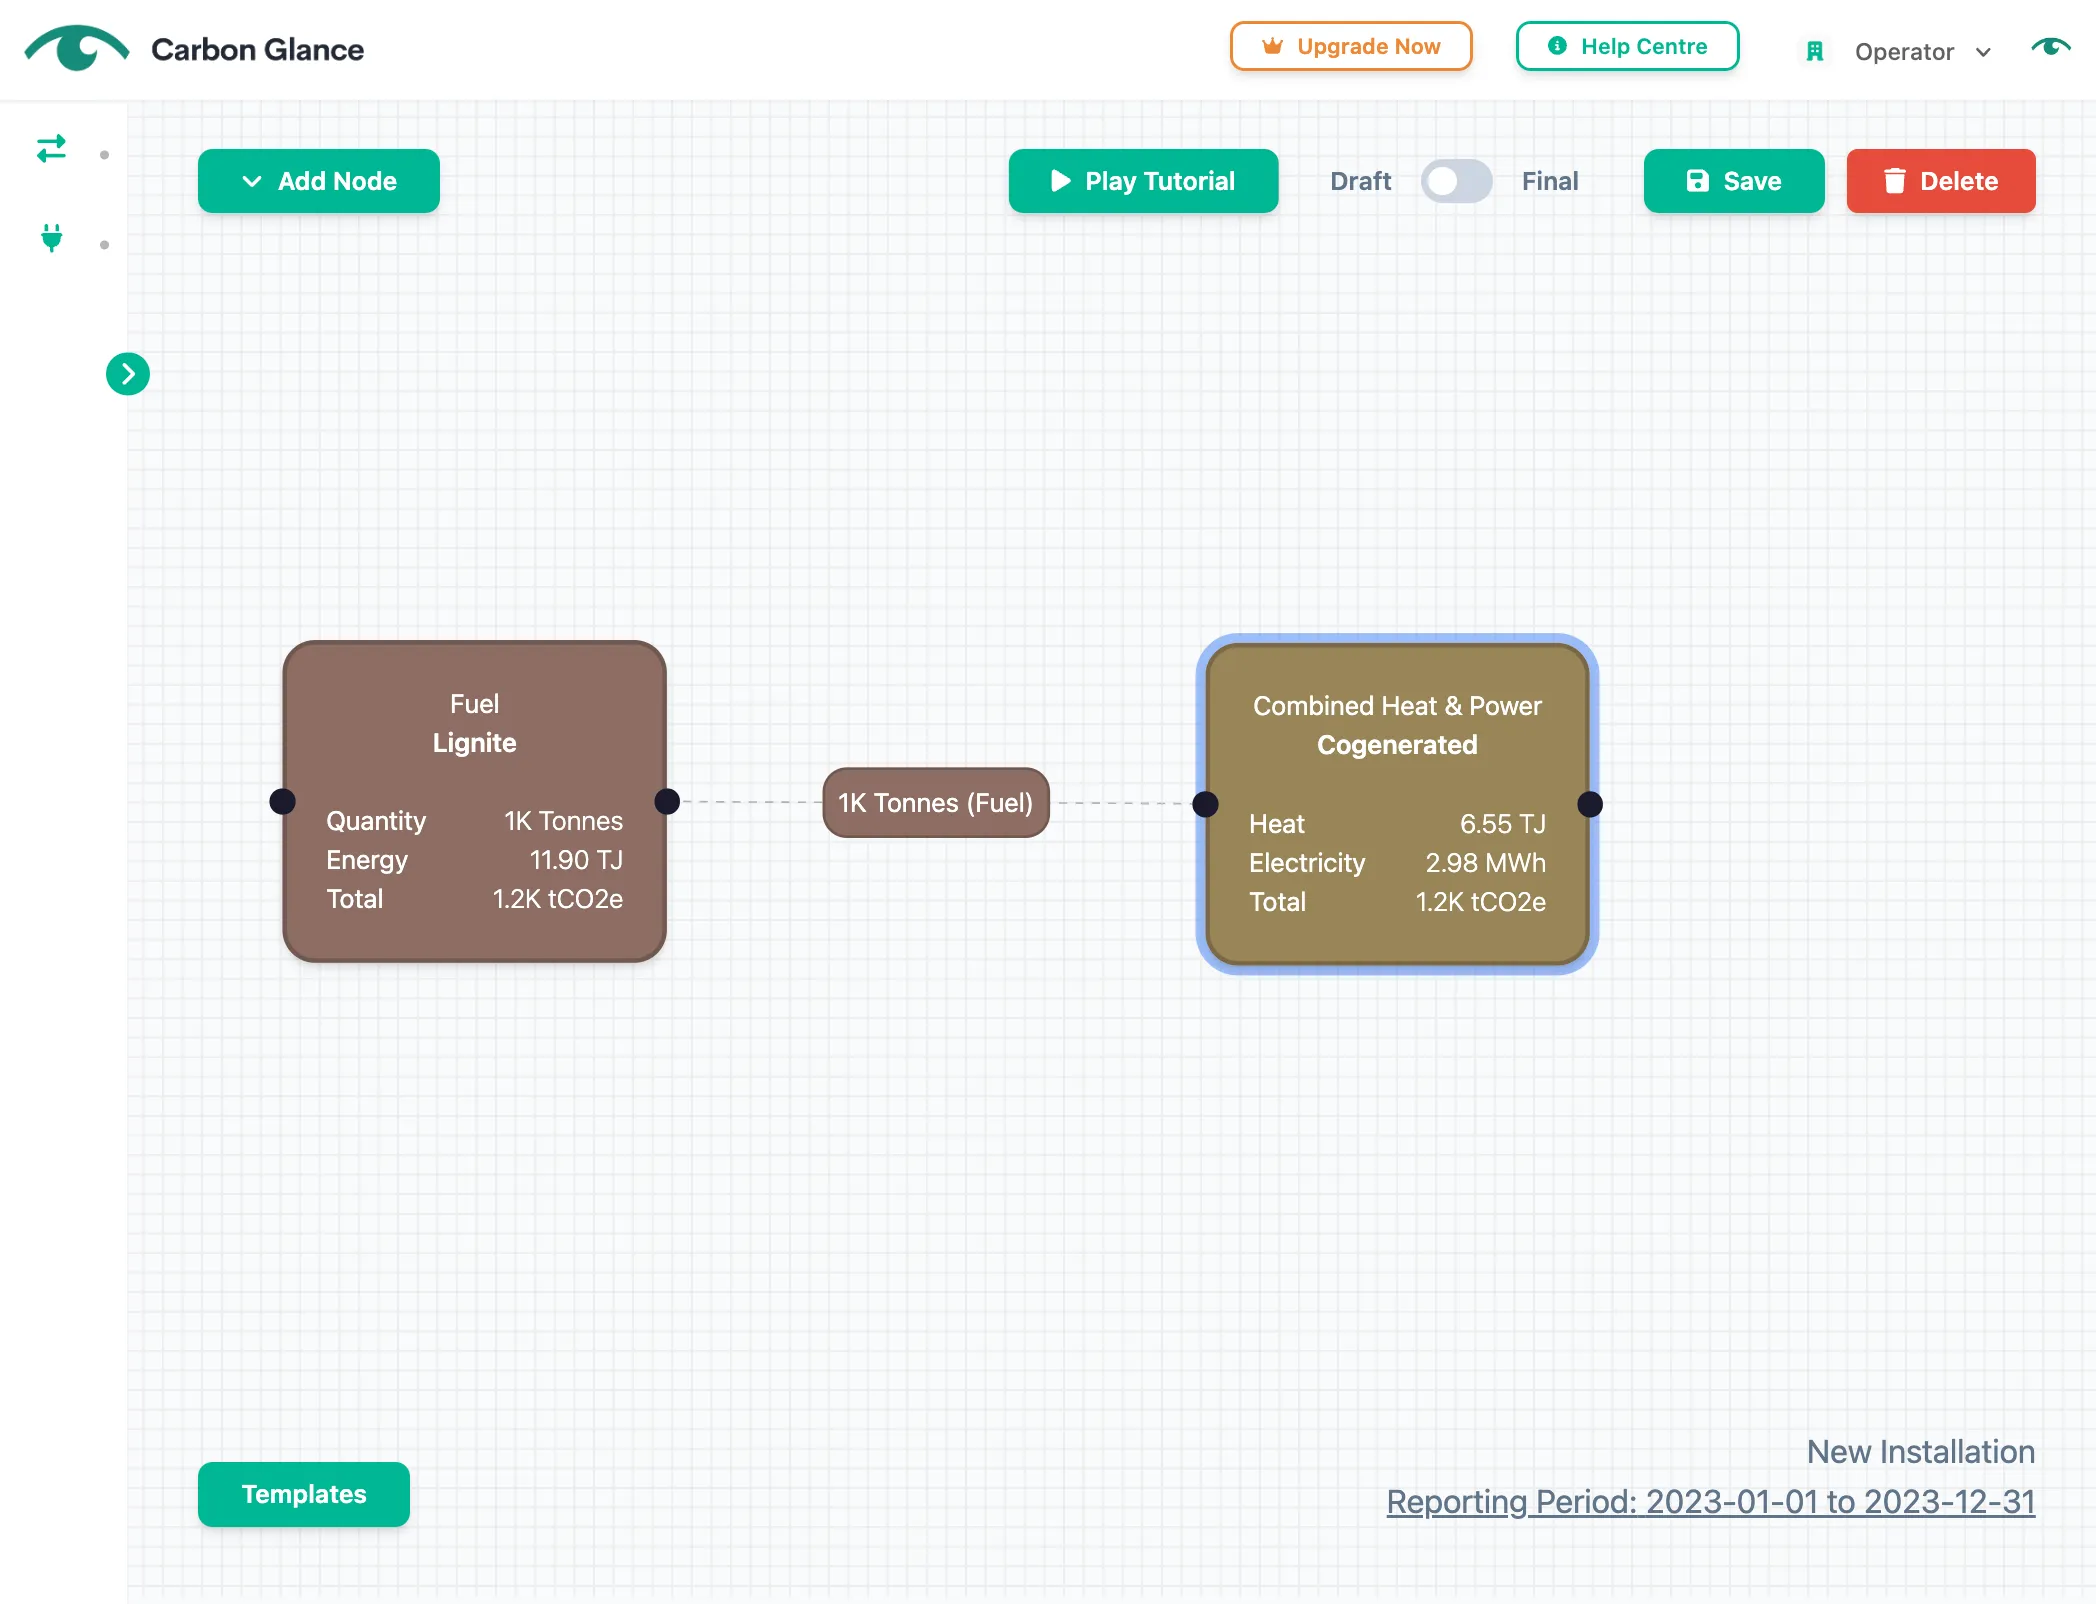
Task: Open the plug sidebar icon
Action: pos(51,238)
